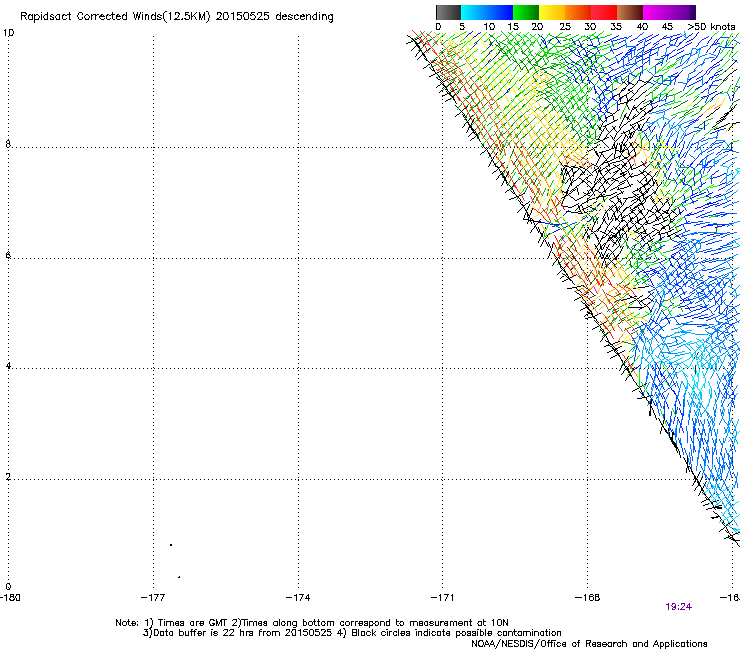Click the 'Note: 1) Times are GMT' text

[x=173, y=623]
